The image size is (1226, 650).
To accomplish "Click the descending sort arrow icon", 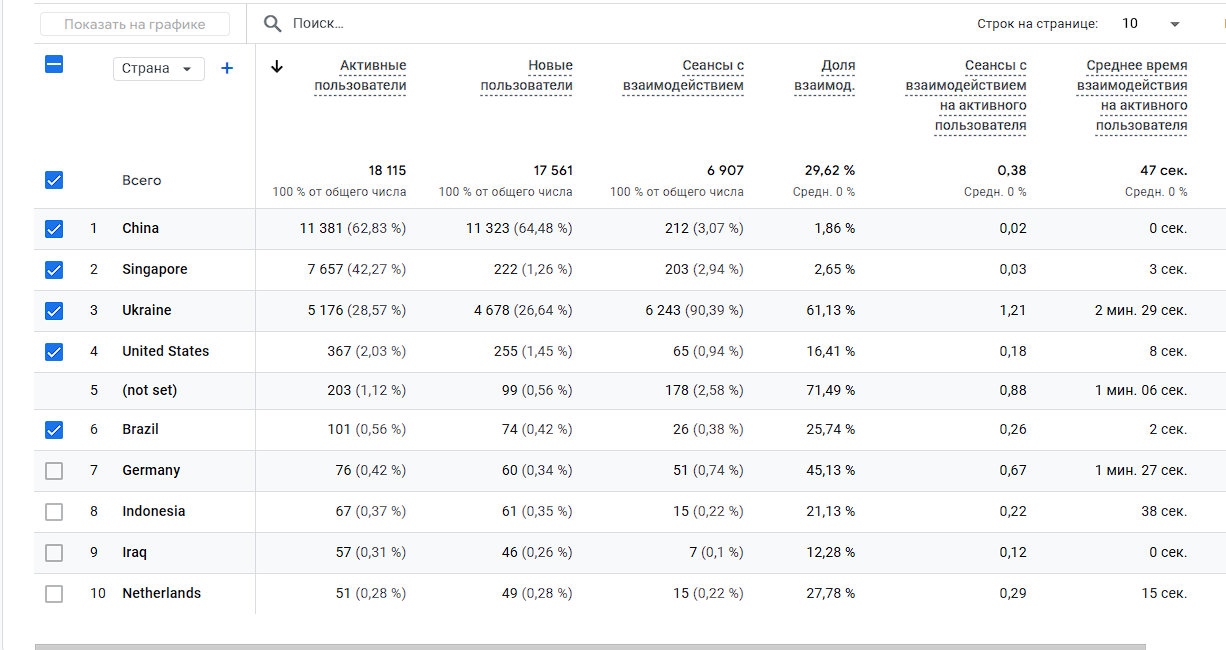I will (x=278, y=67).
